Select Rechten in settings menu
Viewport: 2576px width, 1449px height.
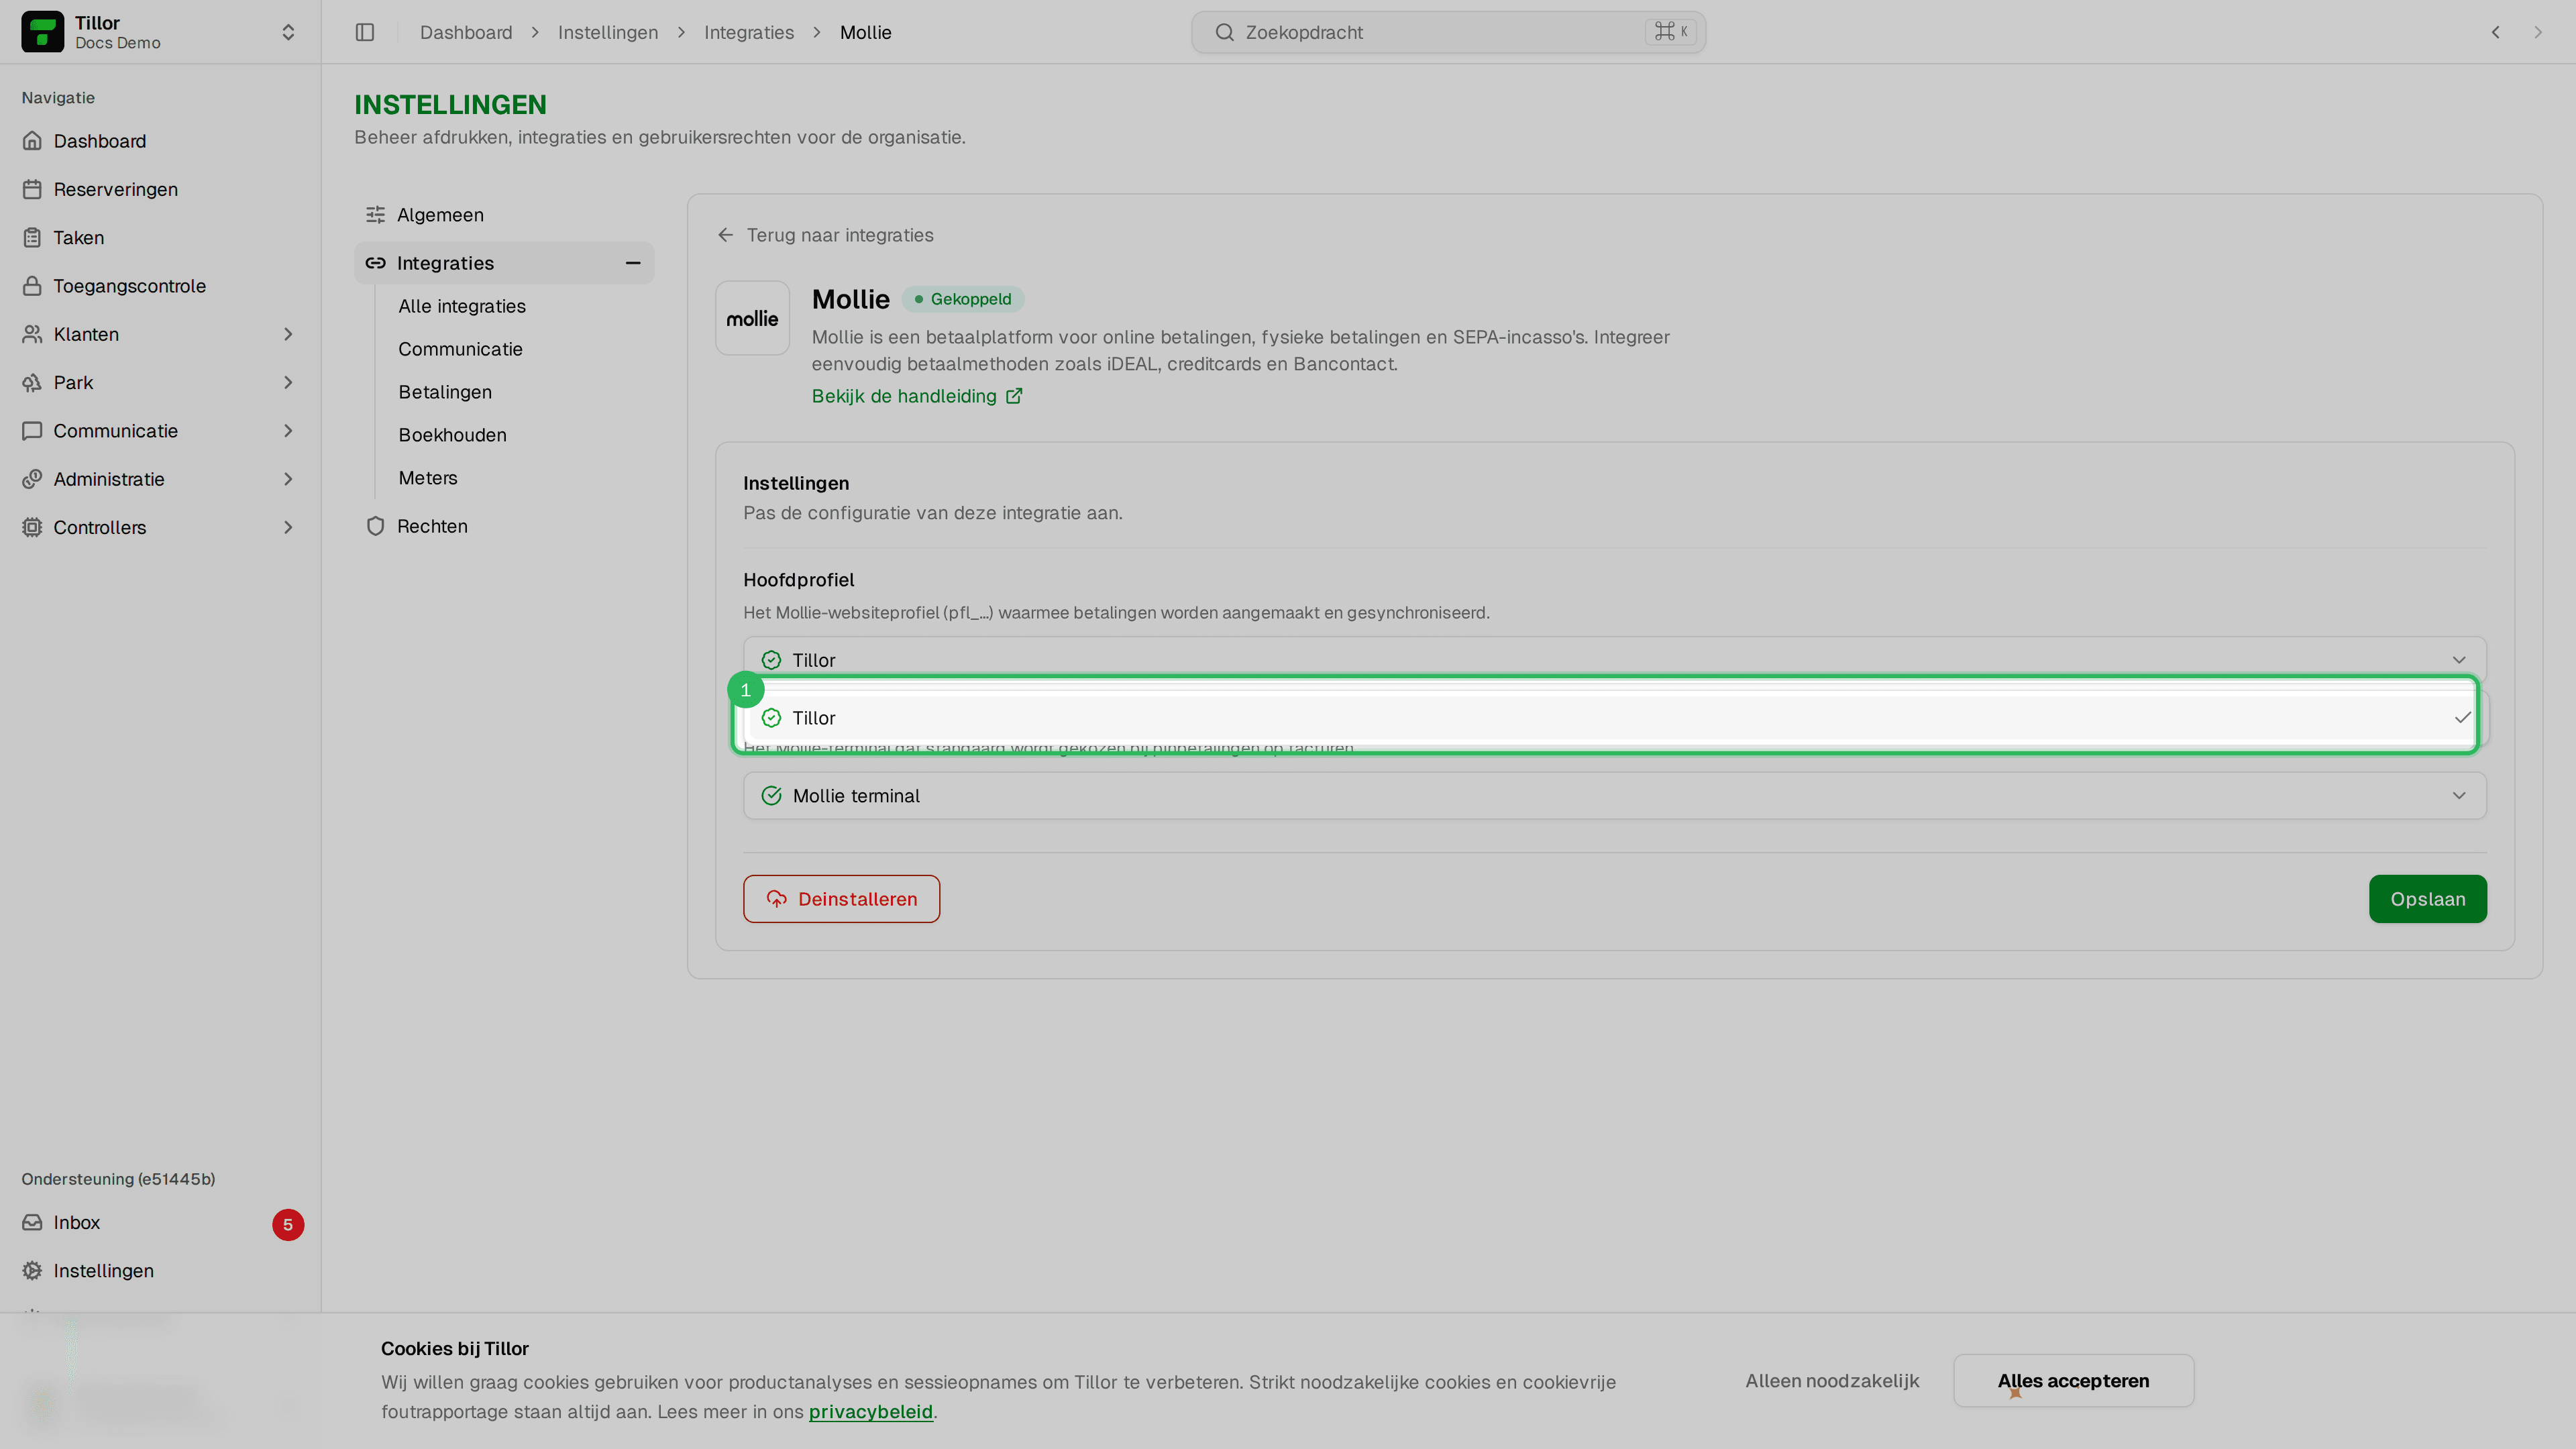pyautogui.click(x=432, y=526)
